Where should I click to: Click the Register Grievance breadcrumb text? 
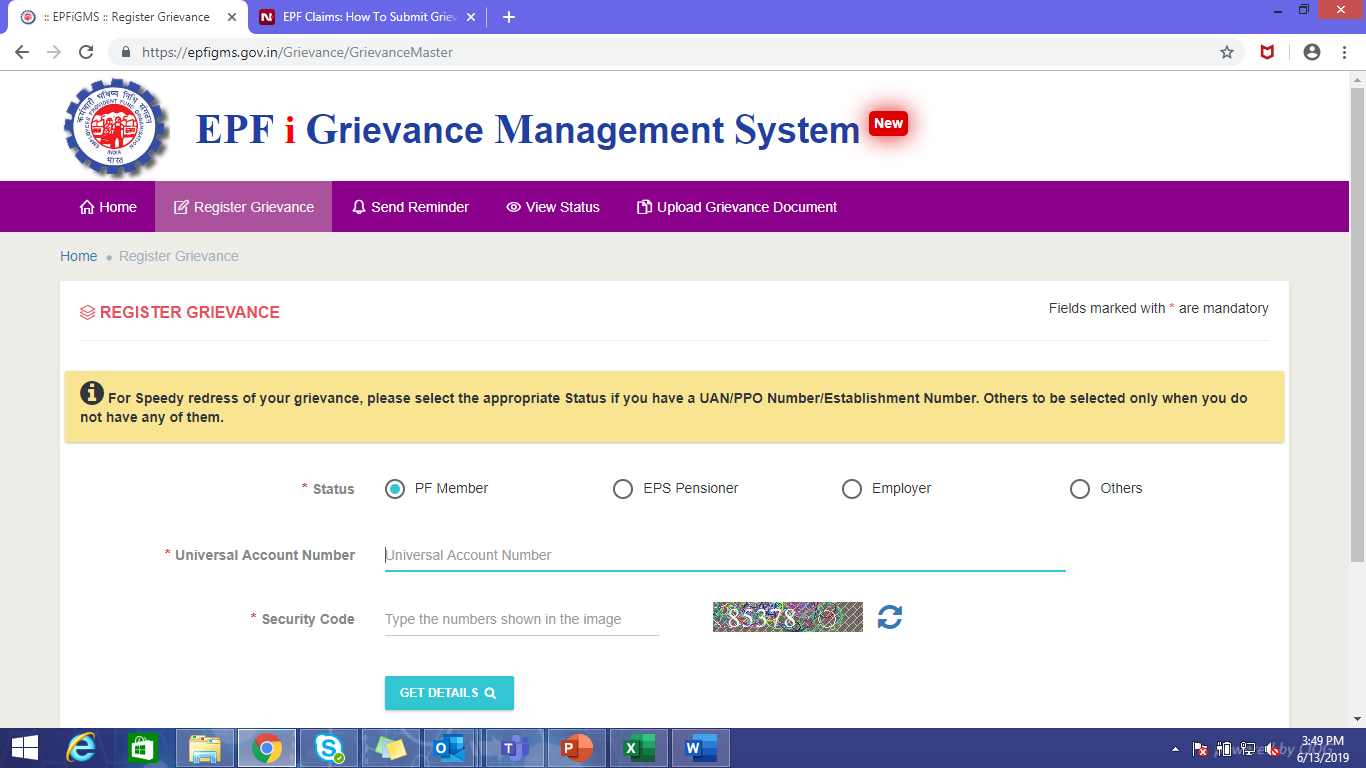(x=179, y=256)
